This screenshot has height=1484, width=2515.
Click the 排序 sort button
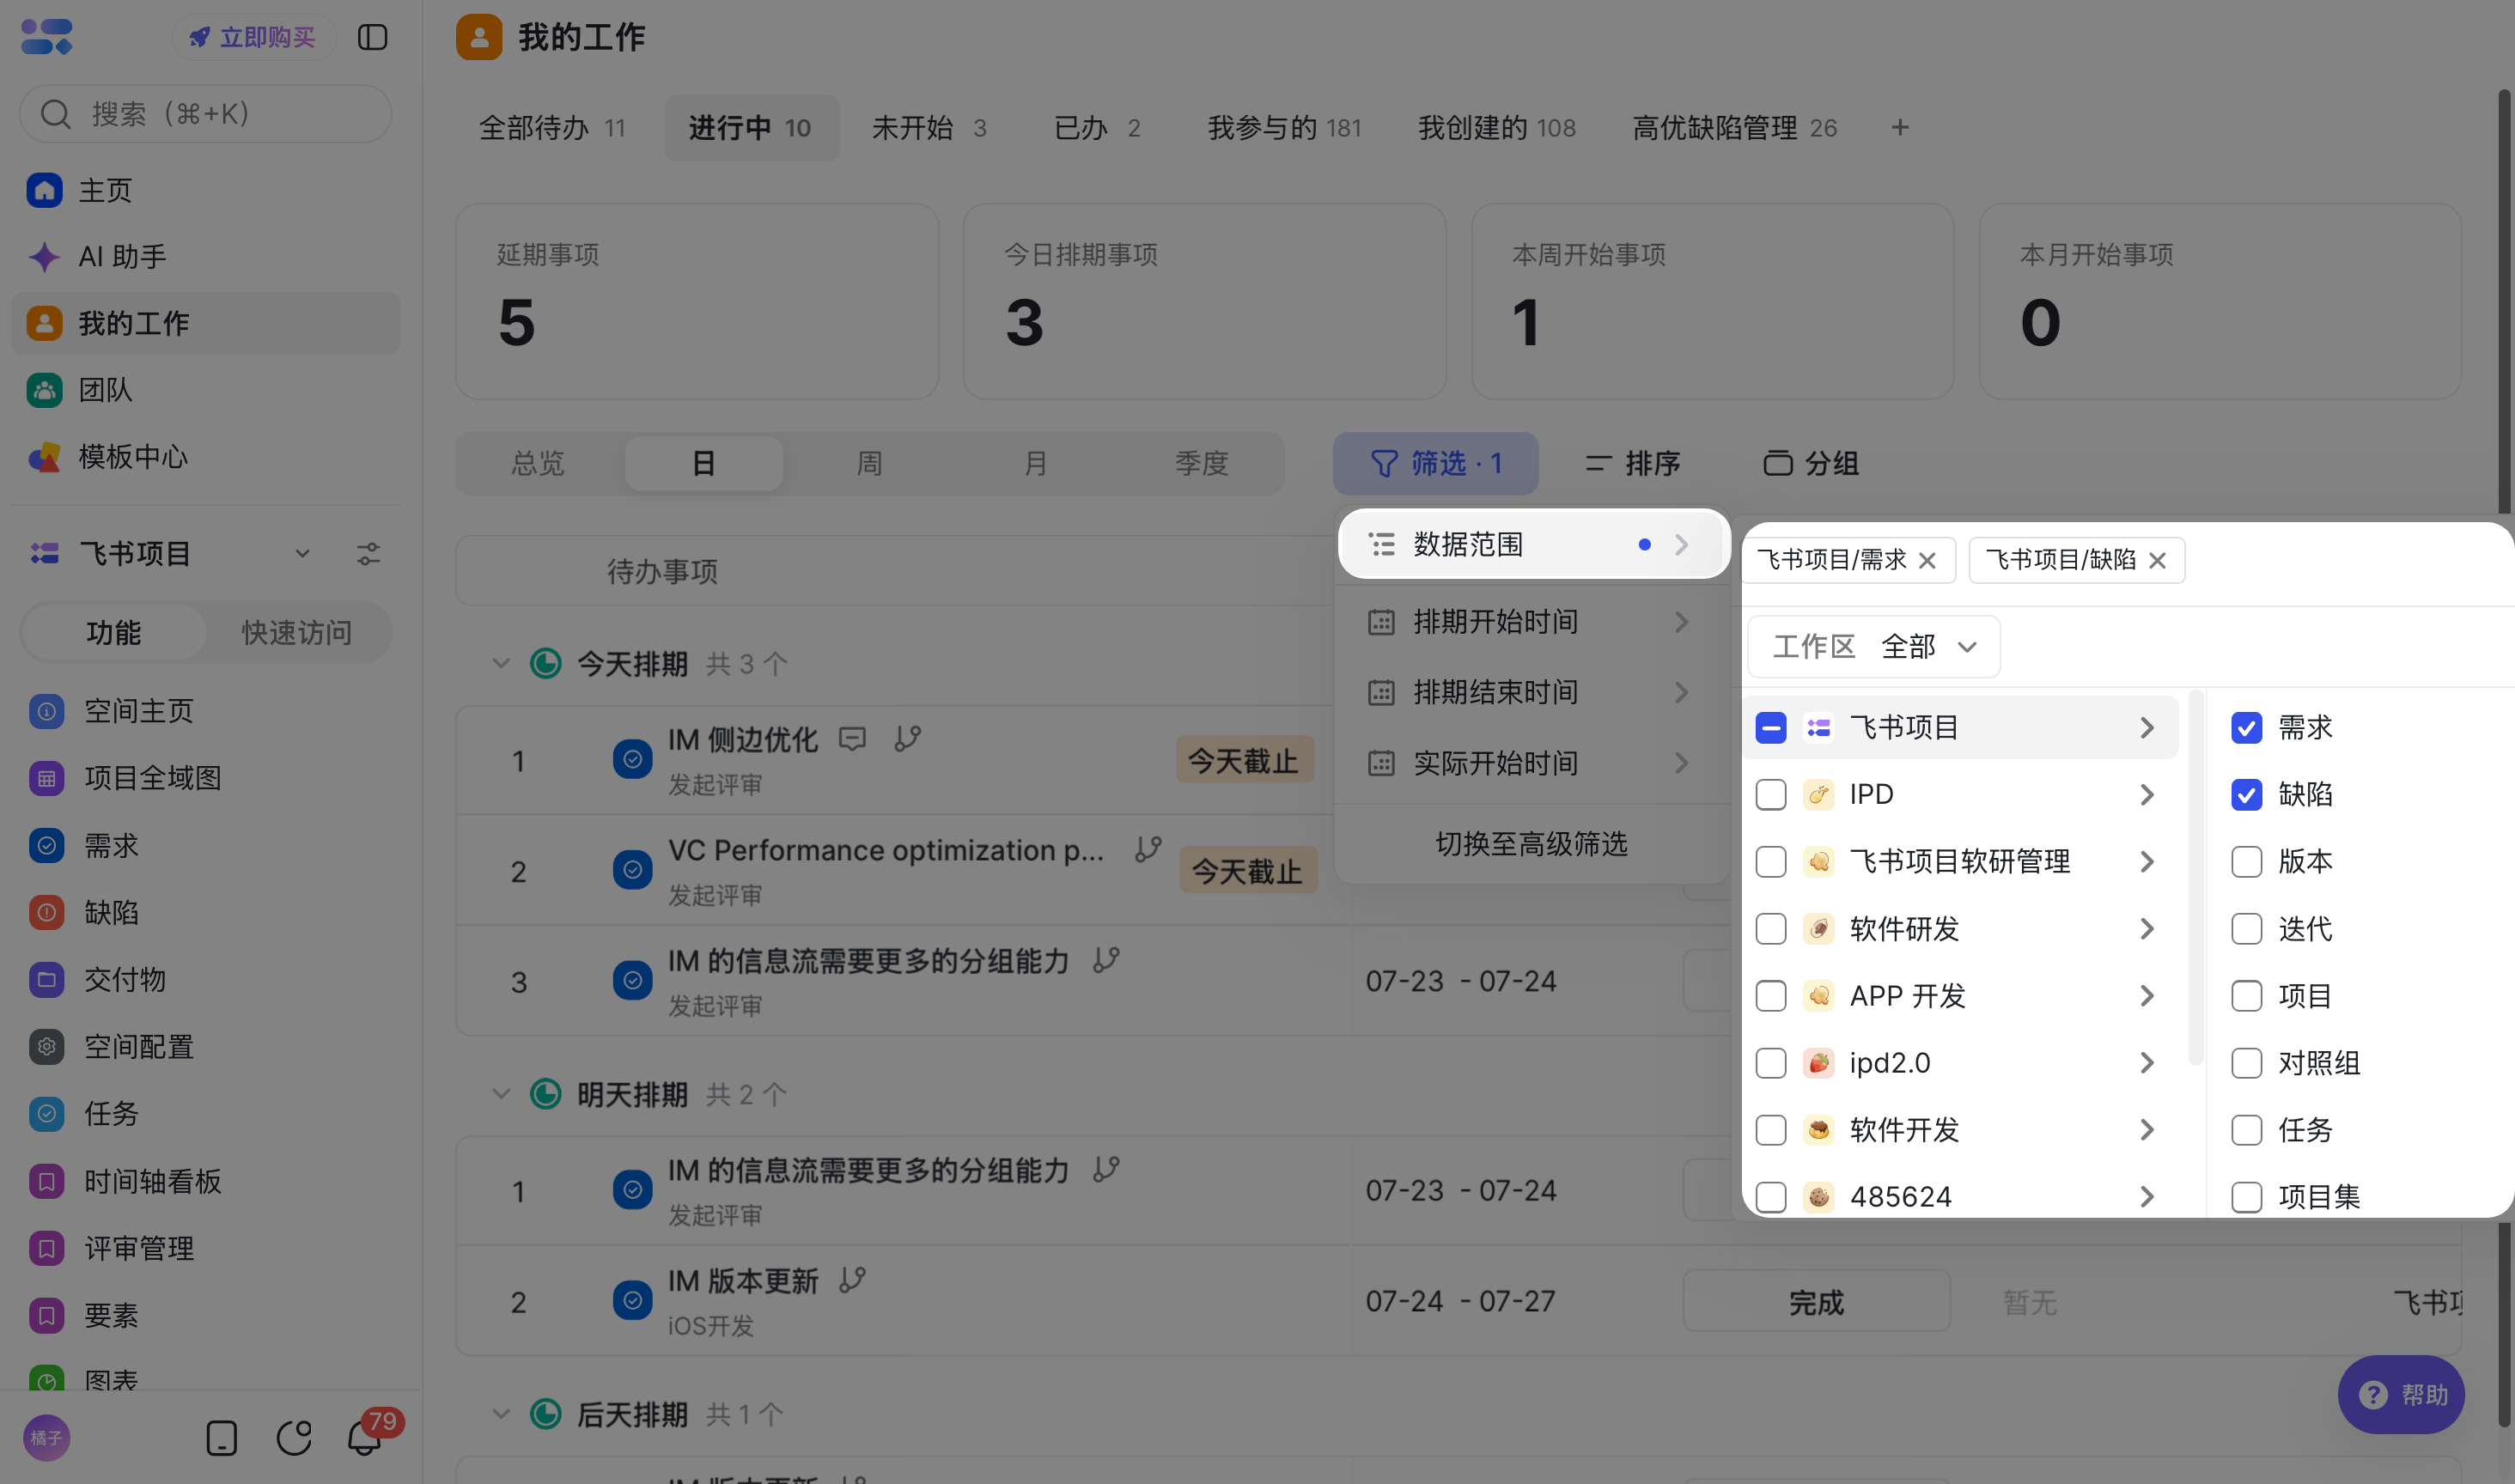pyautogui.click(x=1632, y=464)
